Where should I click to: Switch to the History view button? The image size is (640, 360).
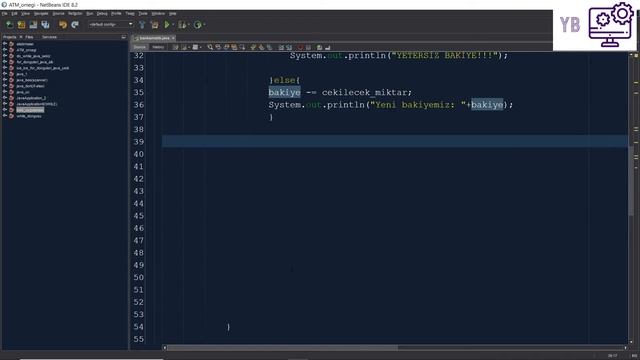[x=158, y=47]
